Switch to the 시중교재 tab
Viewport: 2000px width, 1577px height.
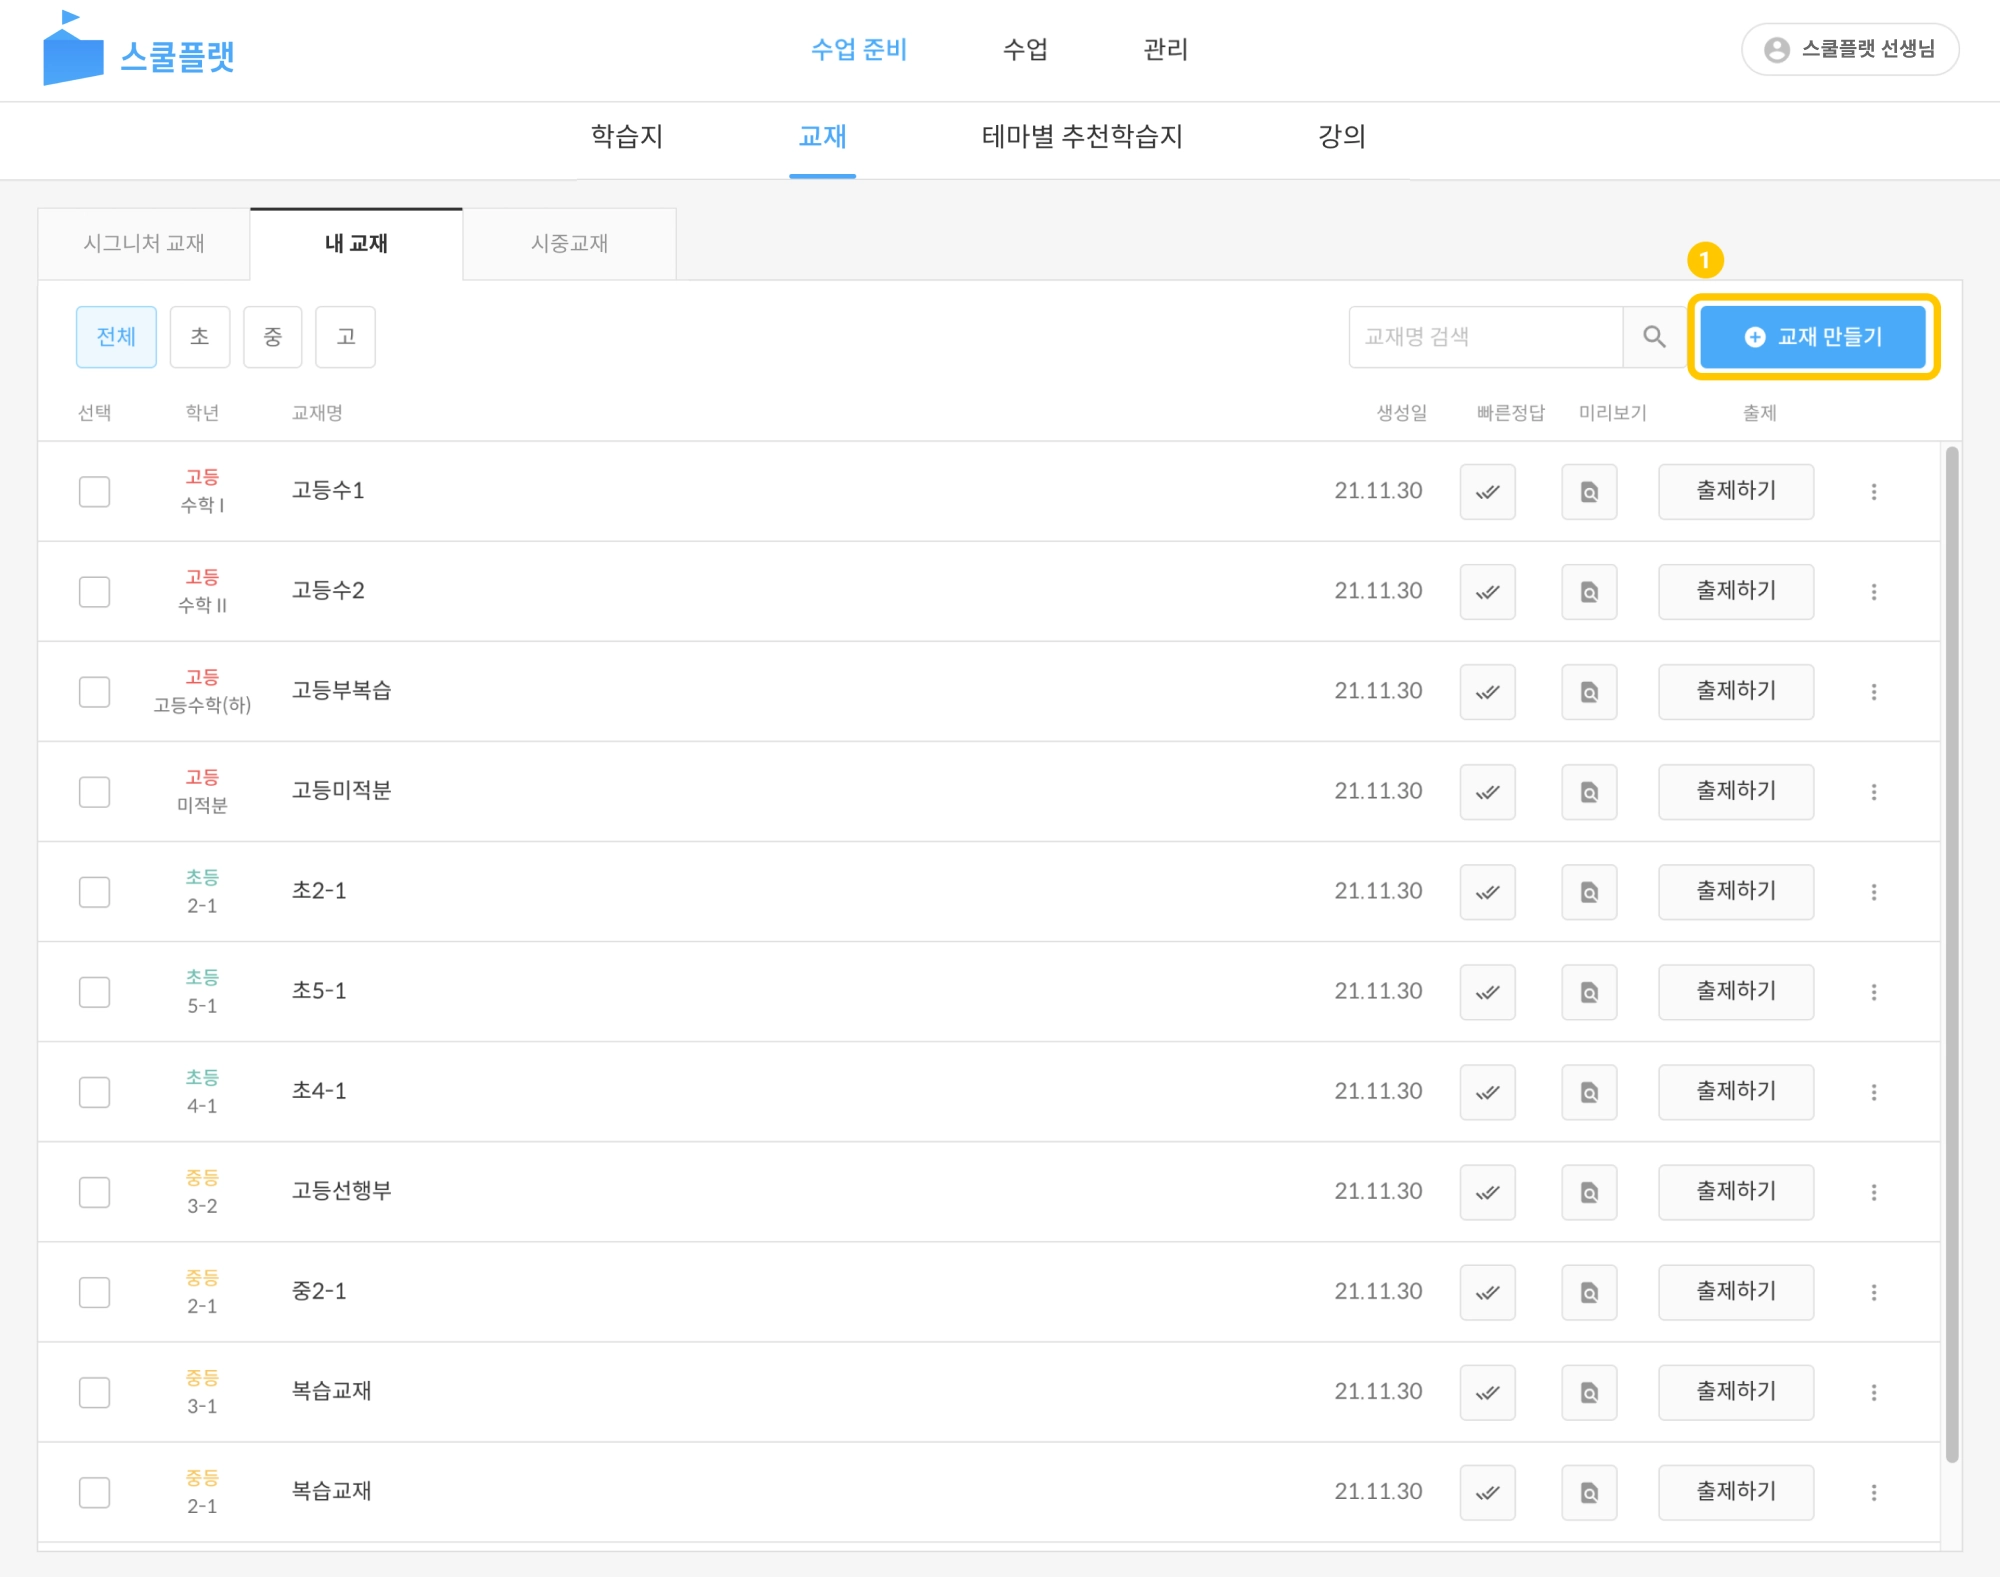569,243
